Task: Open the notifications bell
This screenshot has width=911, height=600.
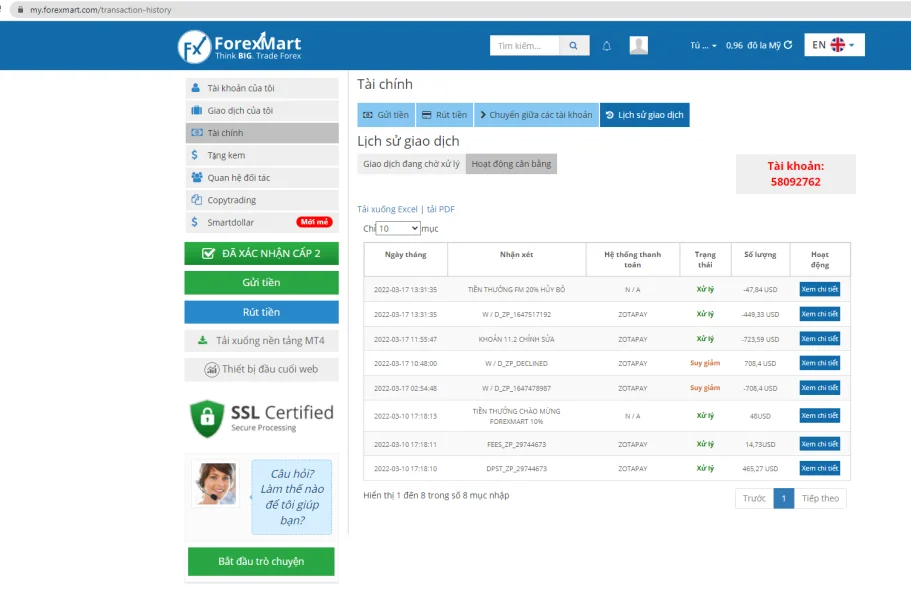Action: point(607,46)
